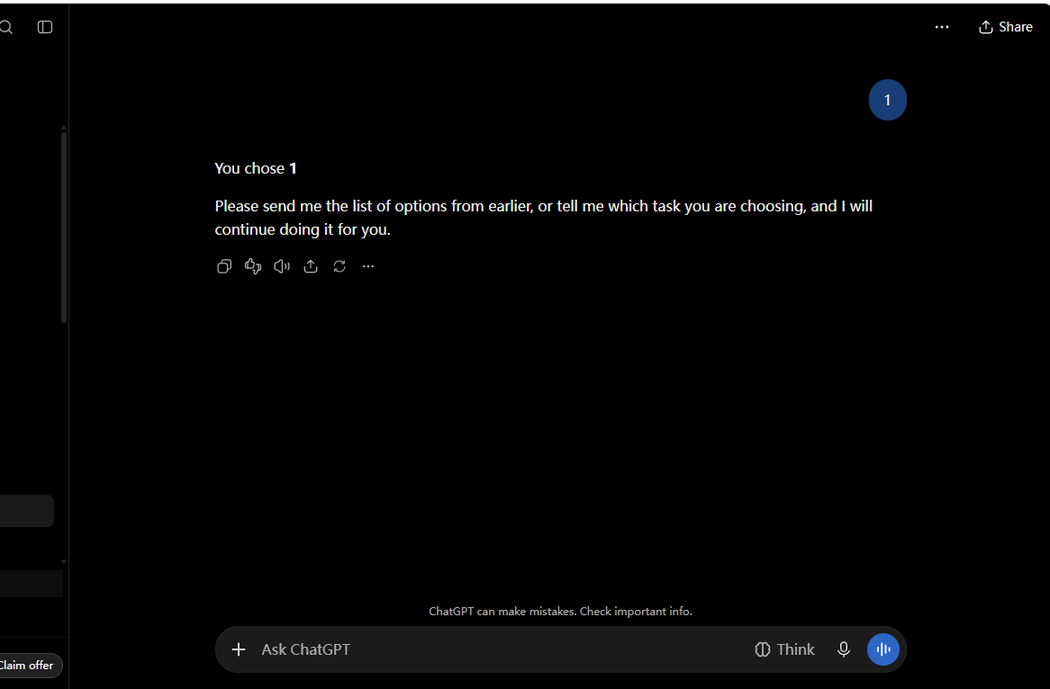Screen dimensions: 1050x689
Task: Rate the response with thumbs icon
Action: [253, 266]
